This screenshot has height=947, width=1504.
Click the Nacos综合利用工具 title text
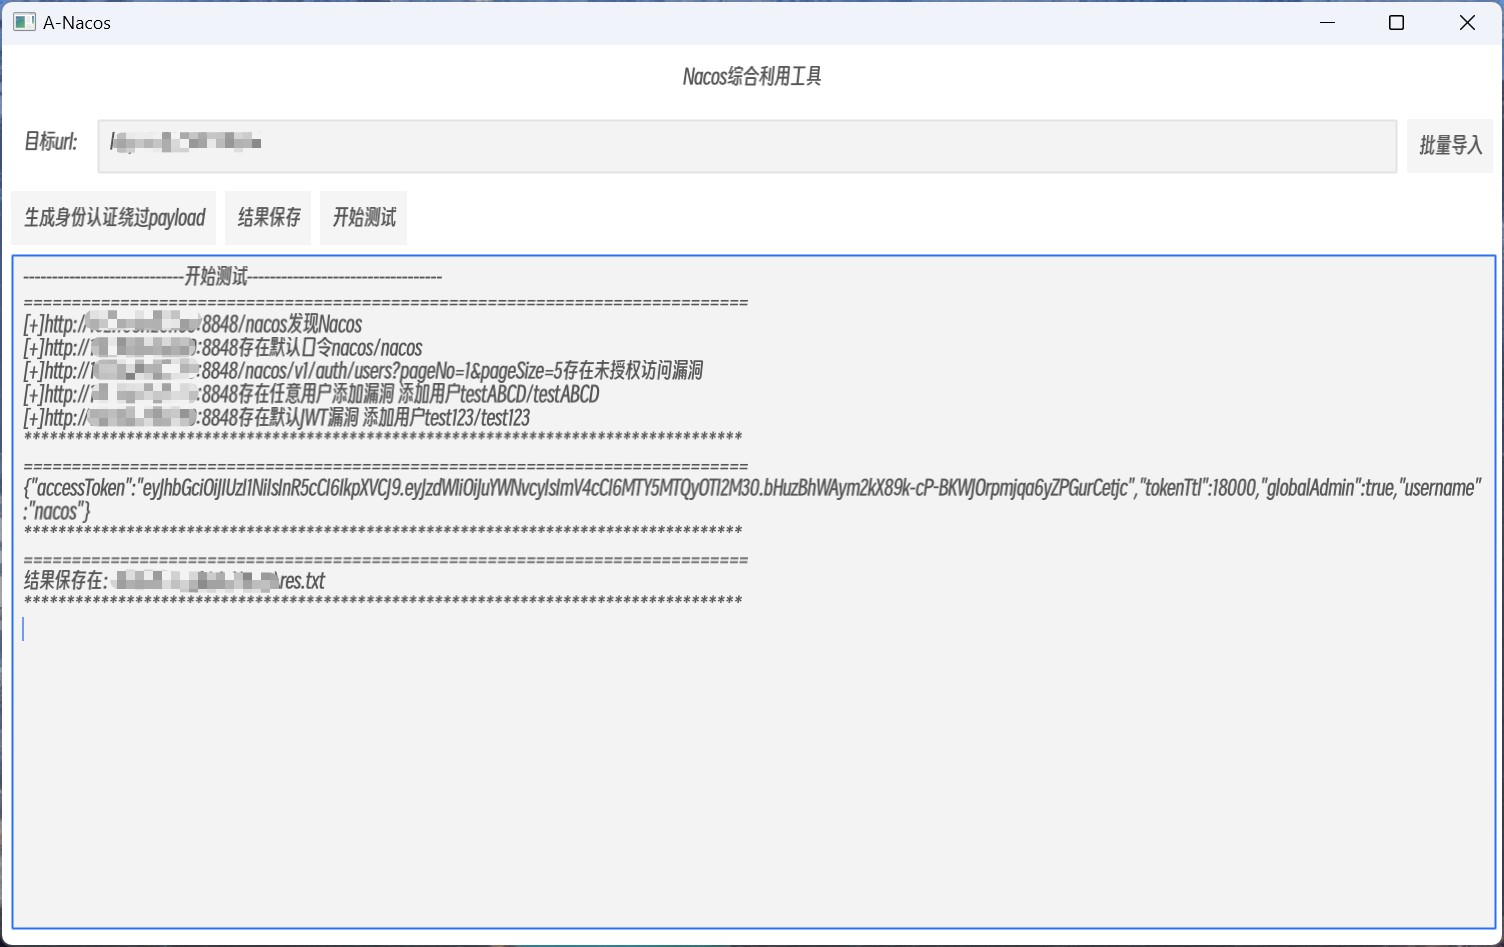[x=752, y=77]
